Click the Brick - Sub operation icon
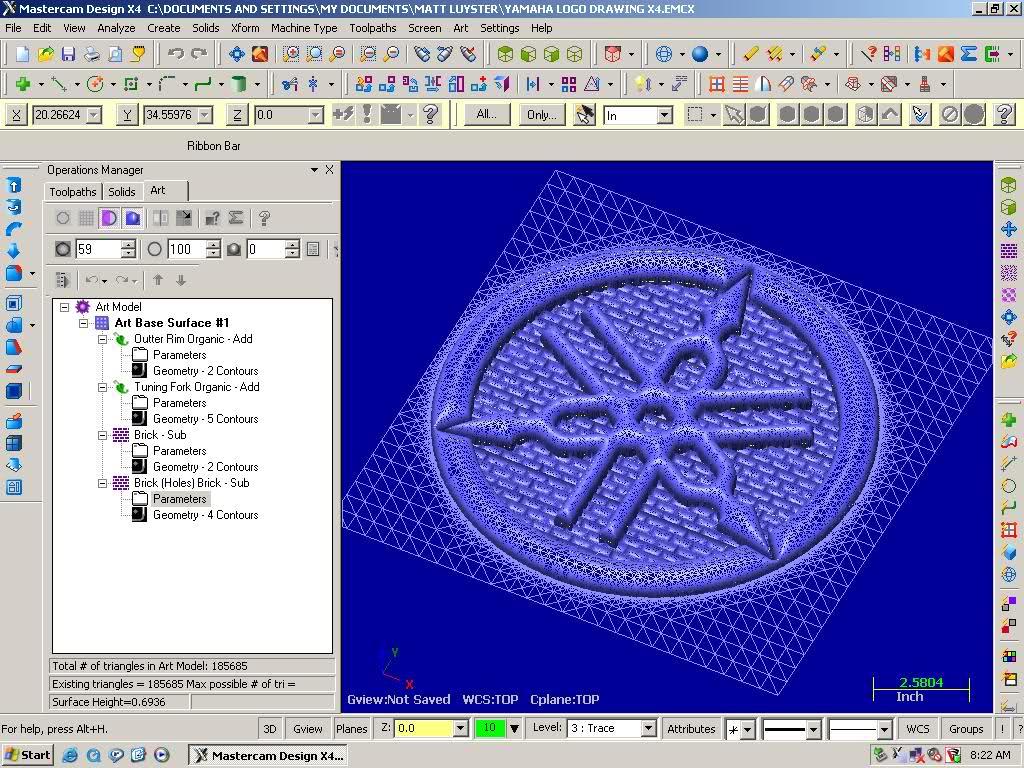 point(121,435)
